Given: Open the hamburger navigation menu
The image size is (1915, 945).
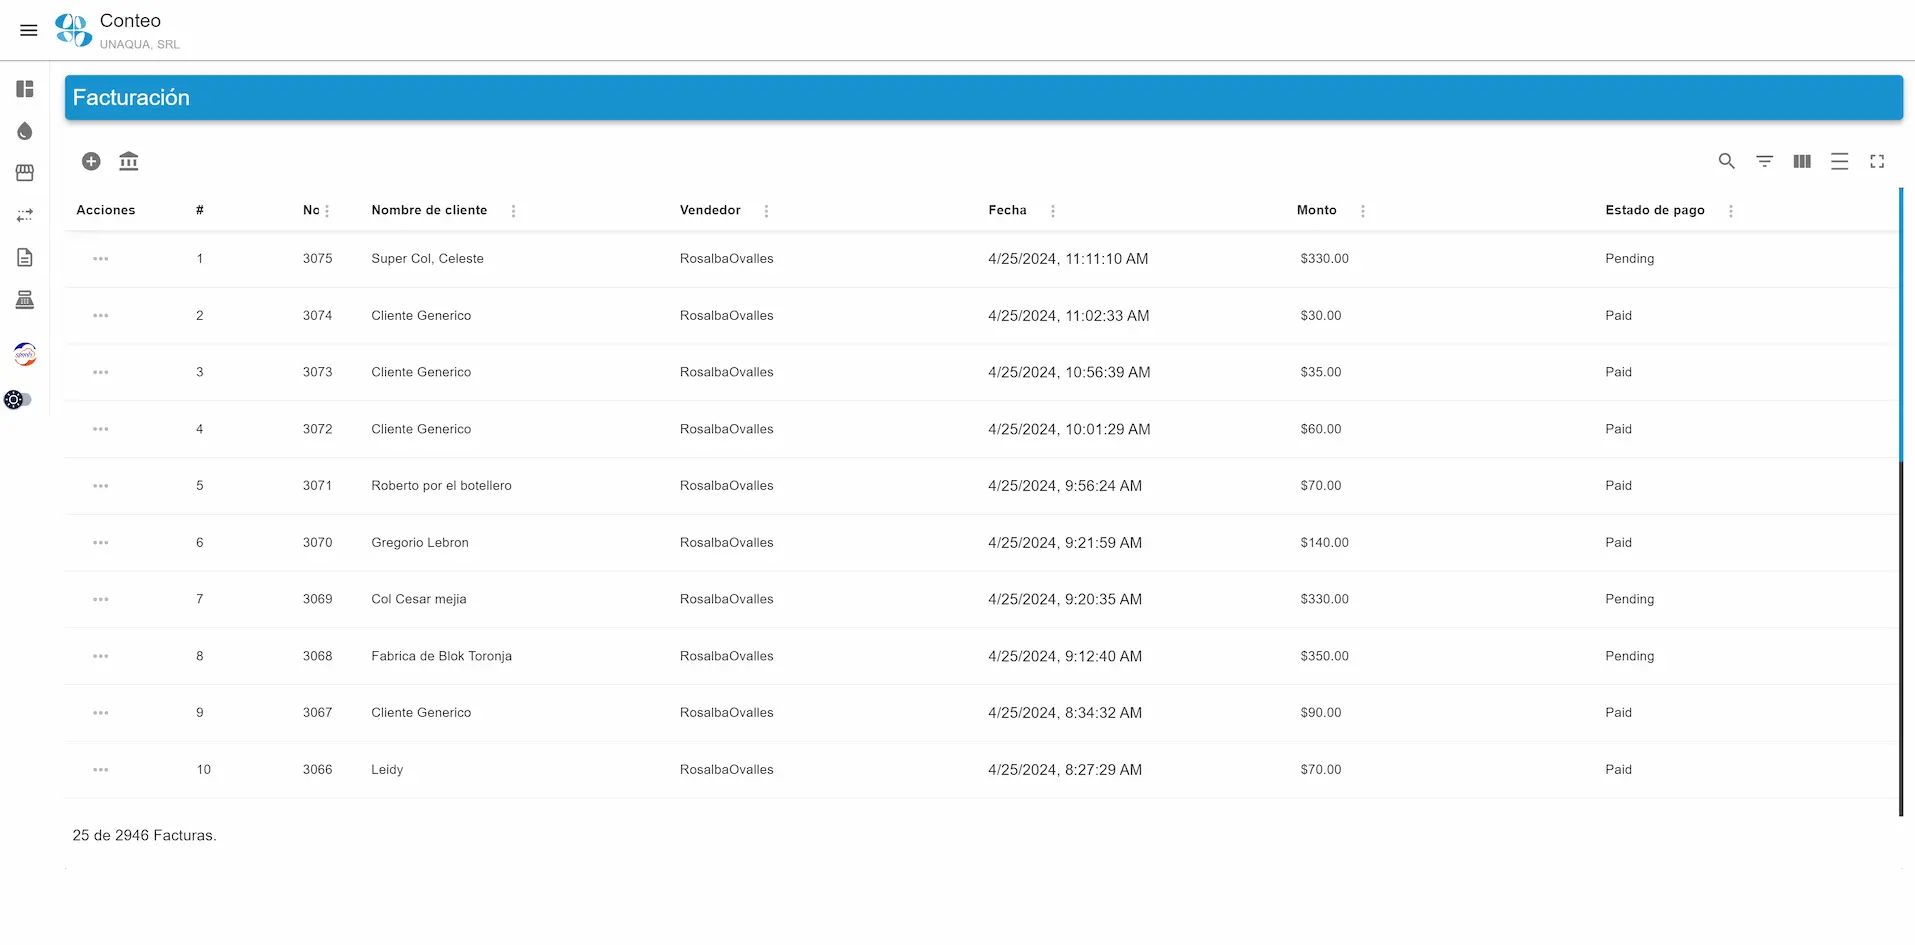Looking at the screenshot, I should coord(29,30).
